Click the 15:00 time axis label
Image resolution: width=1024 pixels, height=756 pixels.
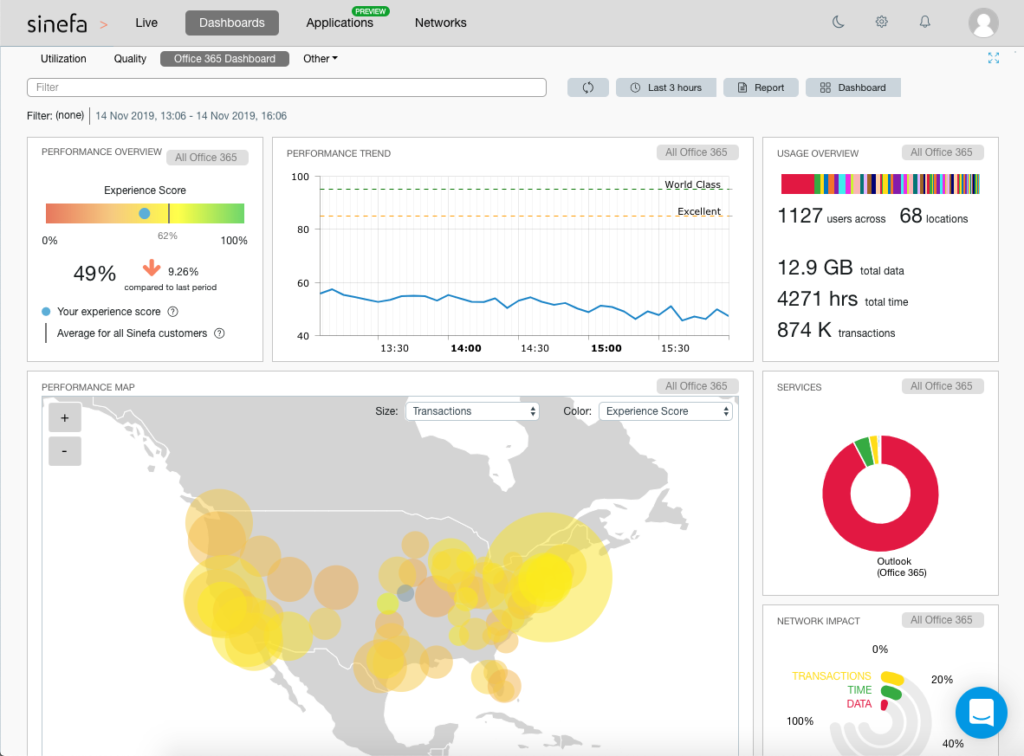tap(606, 348)
